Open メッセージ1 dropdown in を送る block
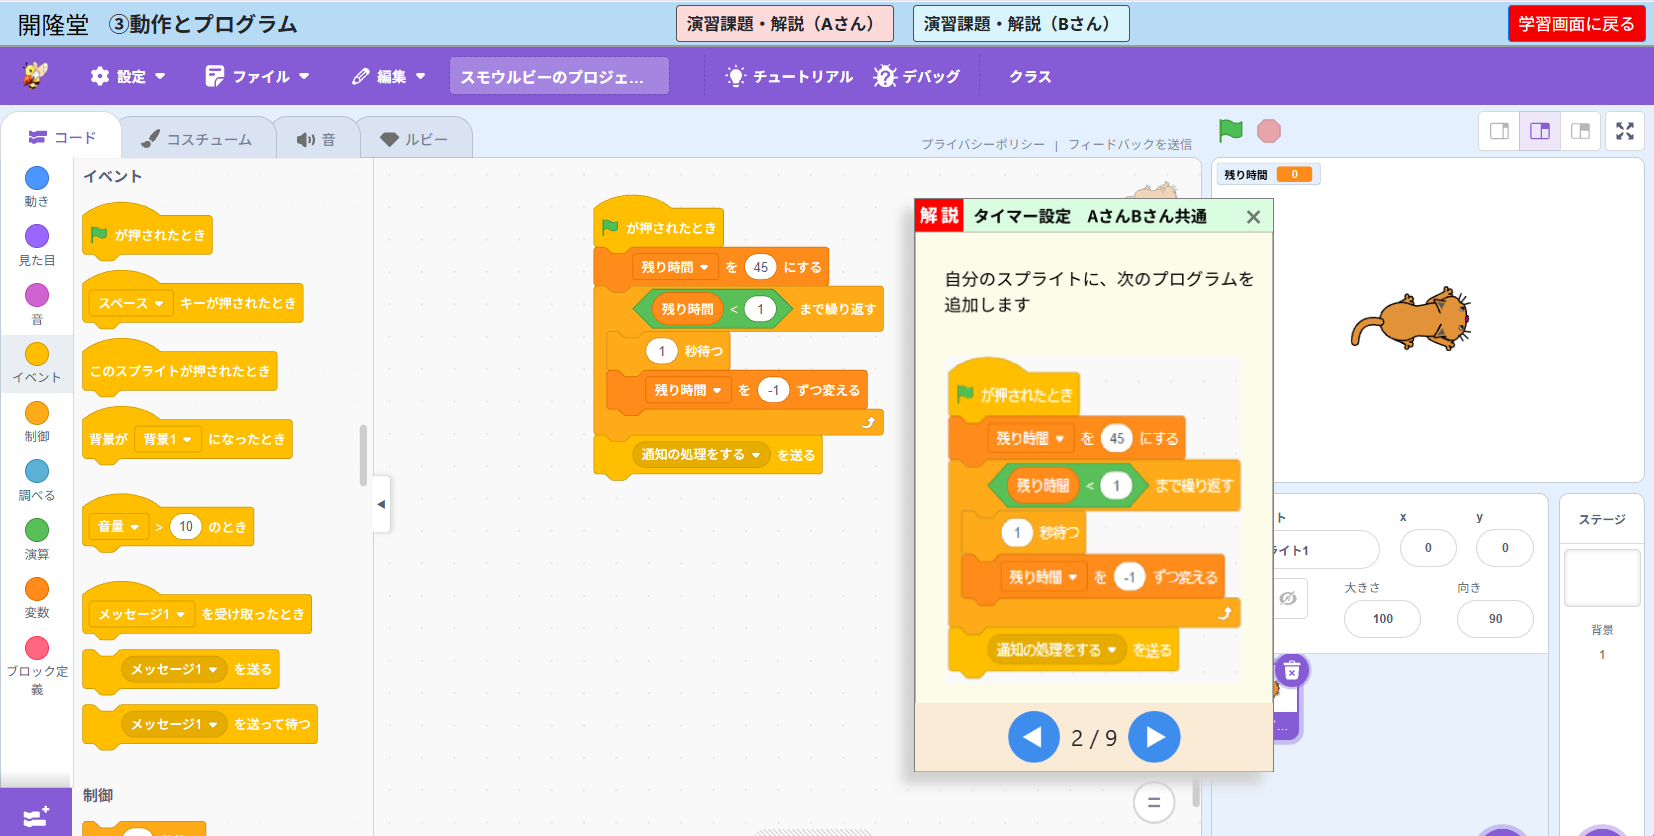Screen dimensions: 1654x836 coord(175,669)
